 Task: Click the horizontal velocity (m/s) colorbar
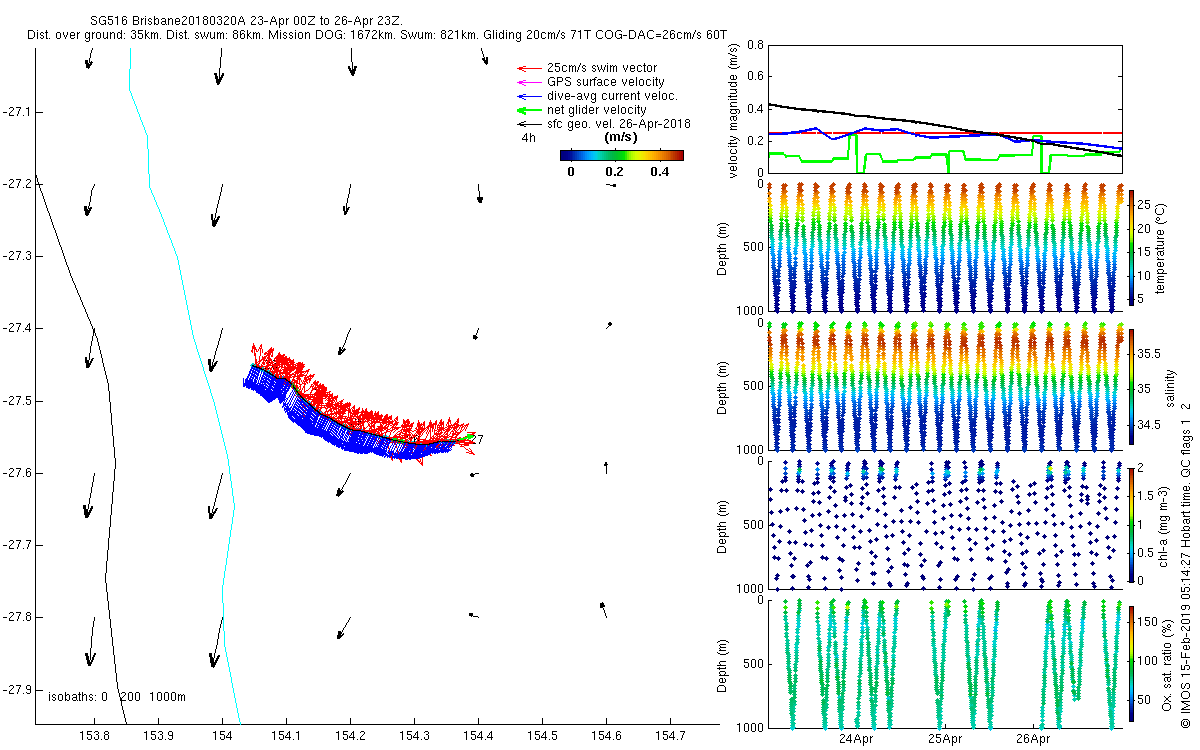click(x=621, y=155)
